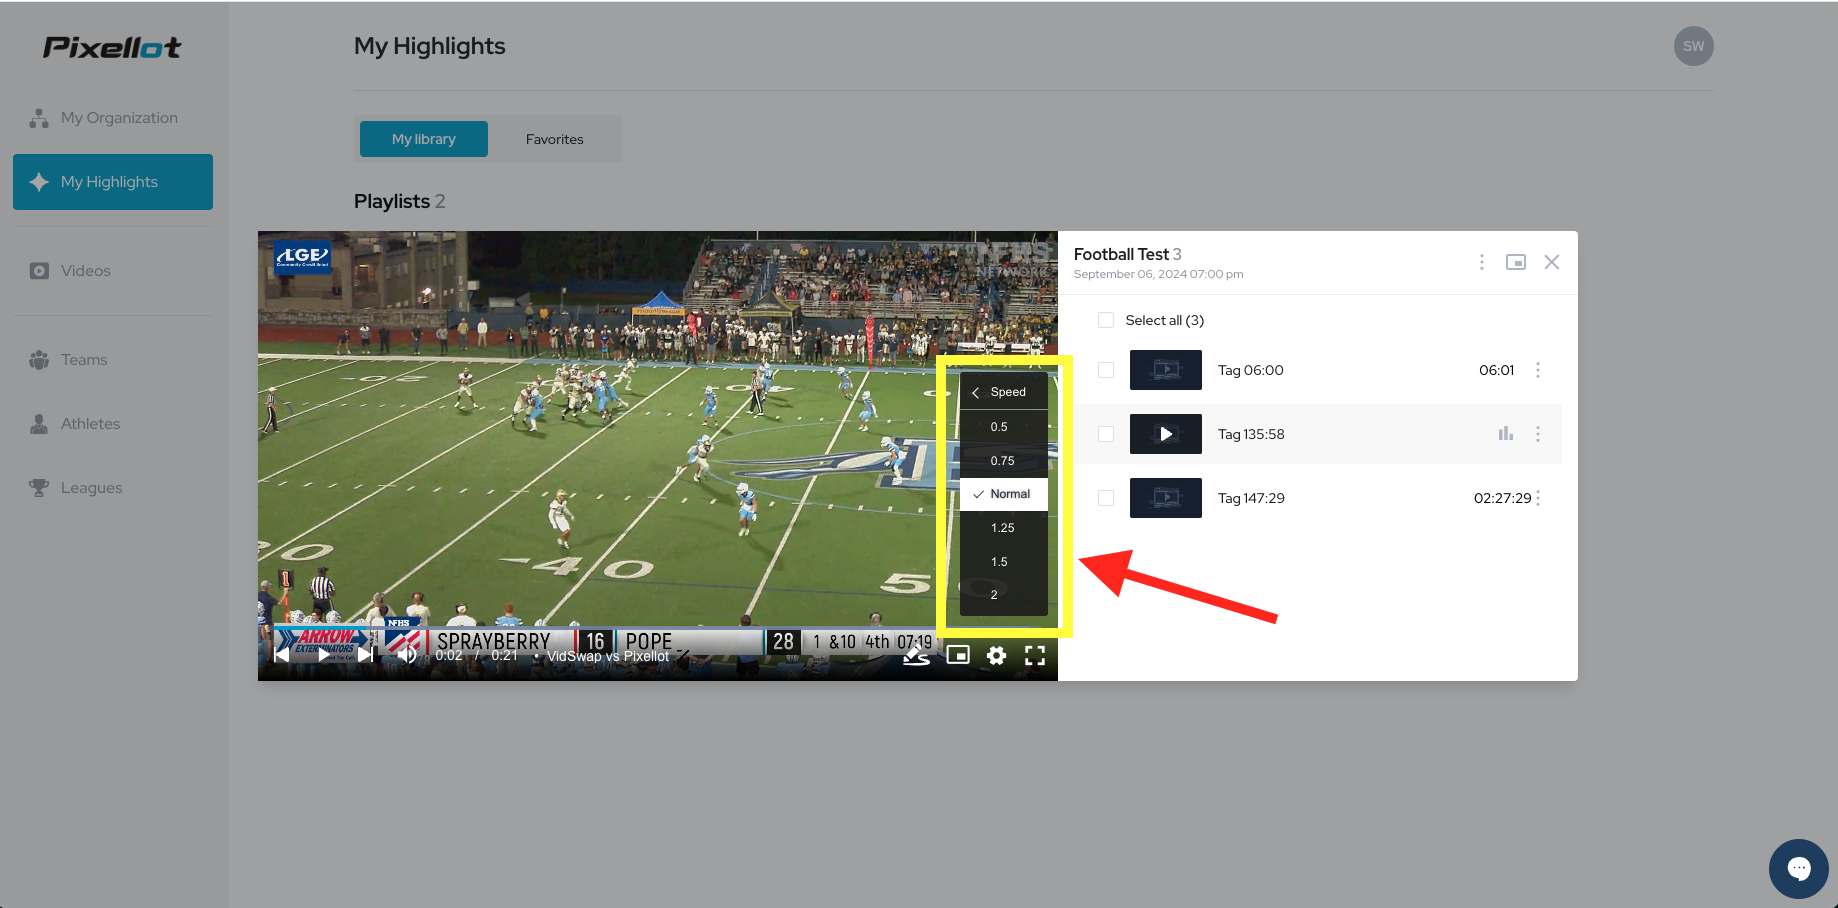
Task: Click the Playlists 2 heading
Action: 400,201
